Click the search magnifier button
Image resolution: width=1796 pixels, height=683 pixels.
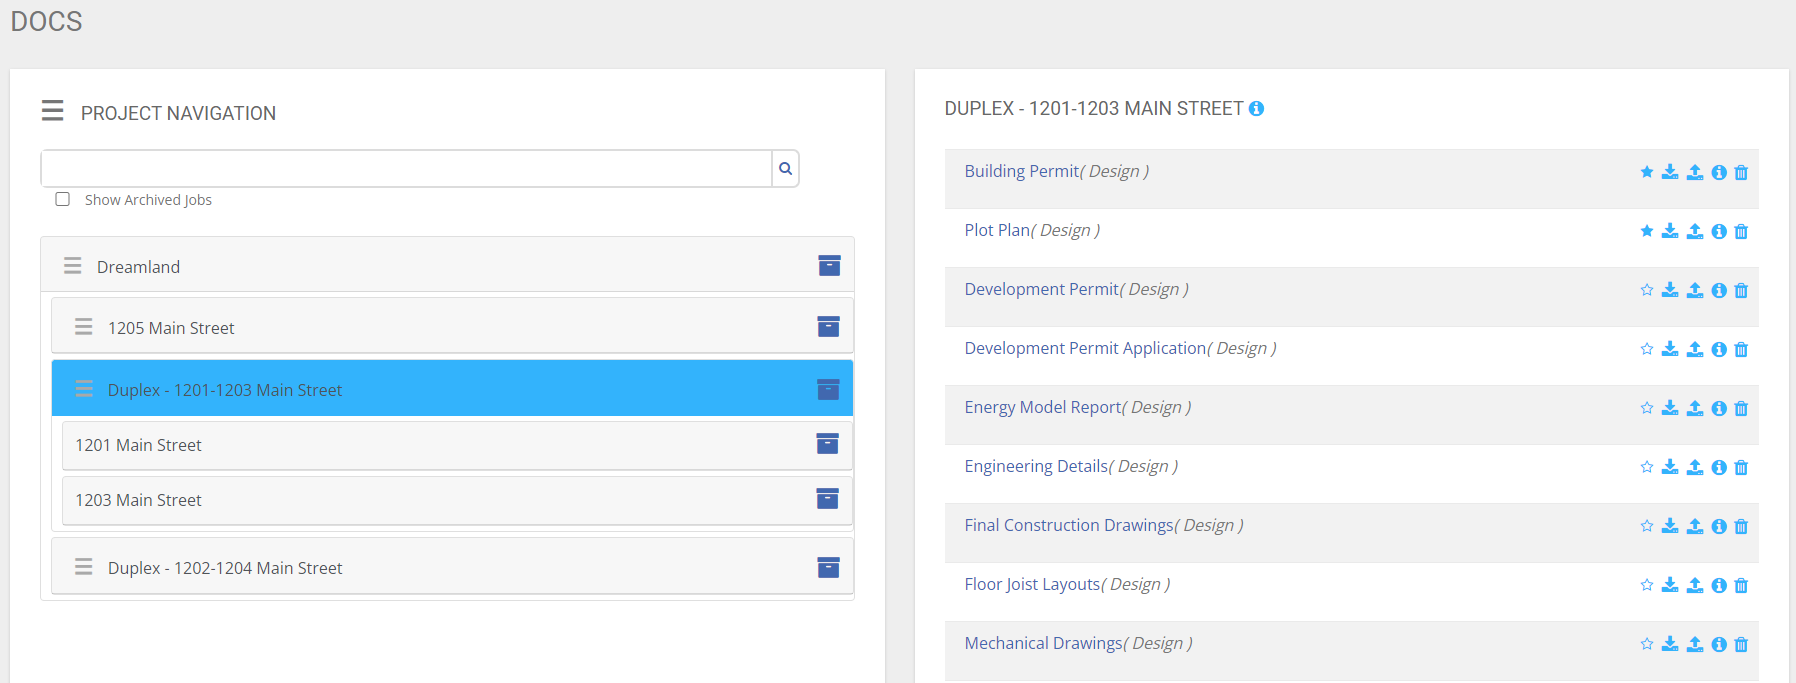tap(785, 169)
